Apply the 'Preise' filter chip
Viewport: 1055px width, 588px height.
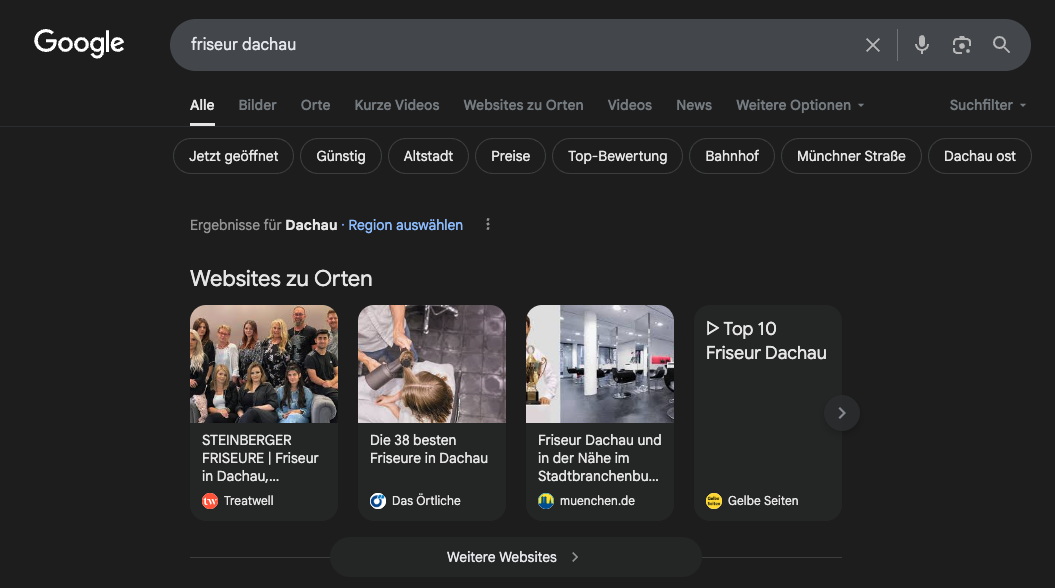click(x=511, y=156)
